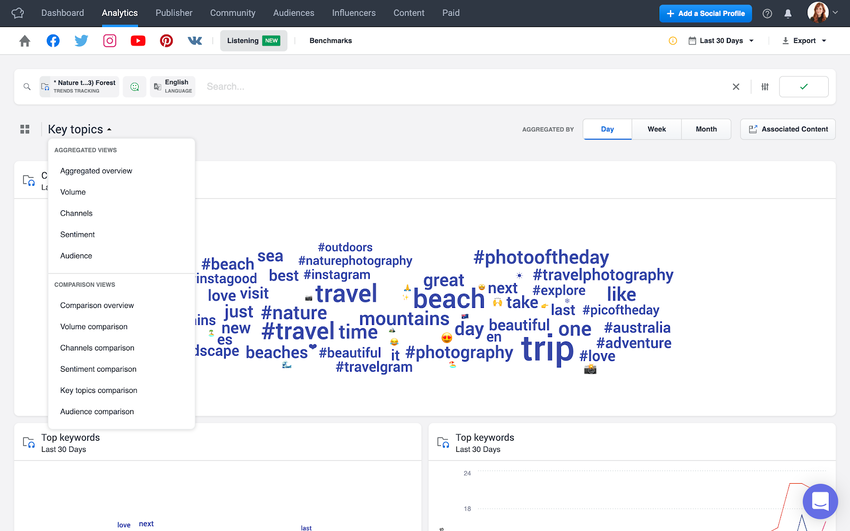Open the Export dropdown
The height and width of the screenshot is (531, 850).
804,41
